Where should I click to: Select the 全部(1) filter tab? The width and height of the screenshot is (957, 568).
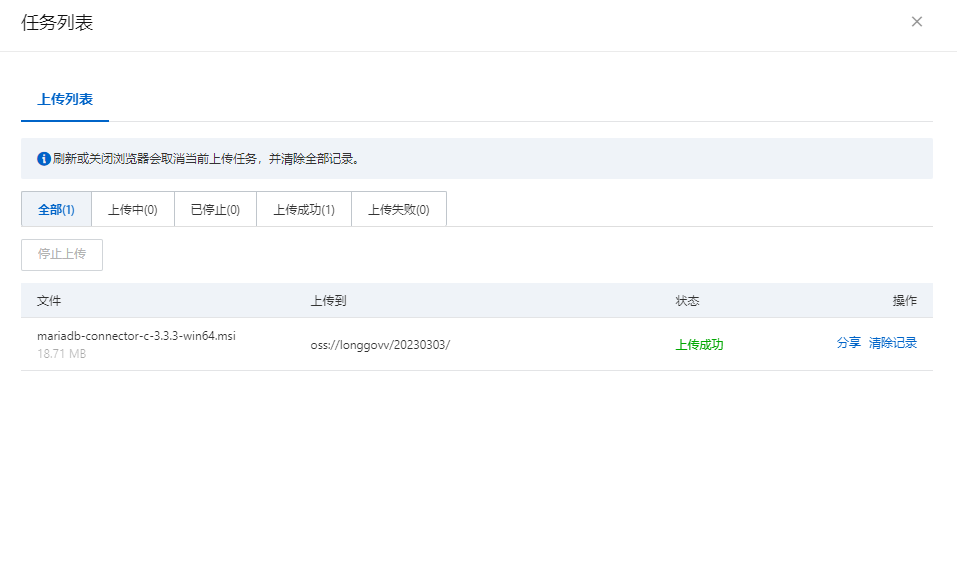pos(56,209)
